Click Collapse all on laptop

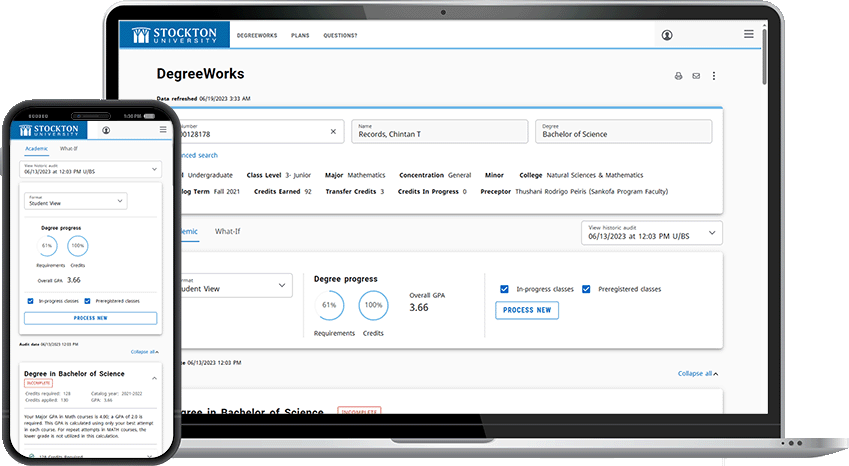pyautogui.click(x=698, y=373)
